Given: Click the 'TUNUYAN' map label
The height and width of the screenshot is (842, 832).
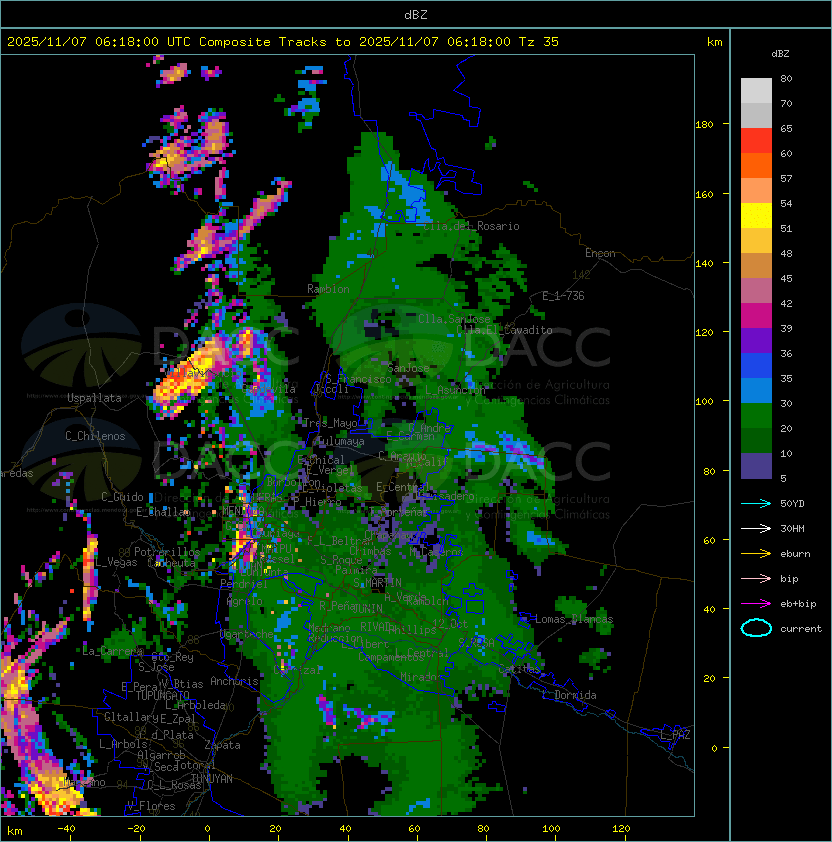Looking at the screenshot, I should [x=212, y=779].
